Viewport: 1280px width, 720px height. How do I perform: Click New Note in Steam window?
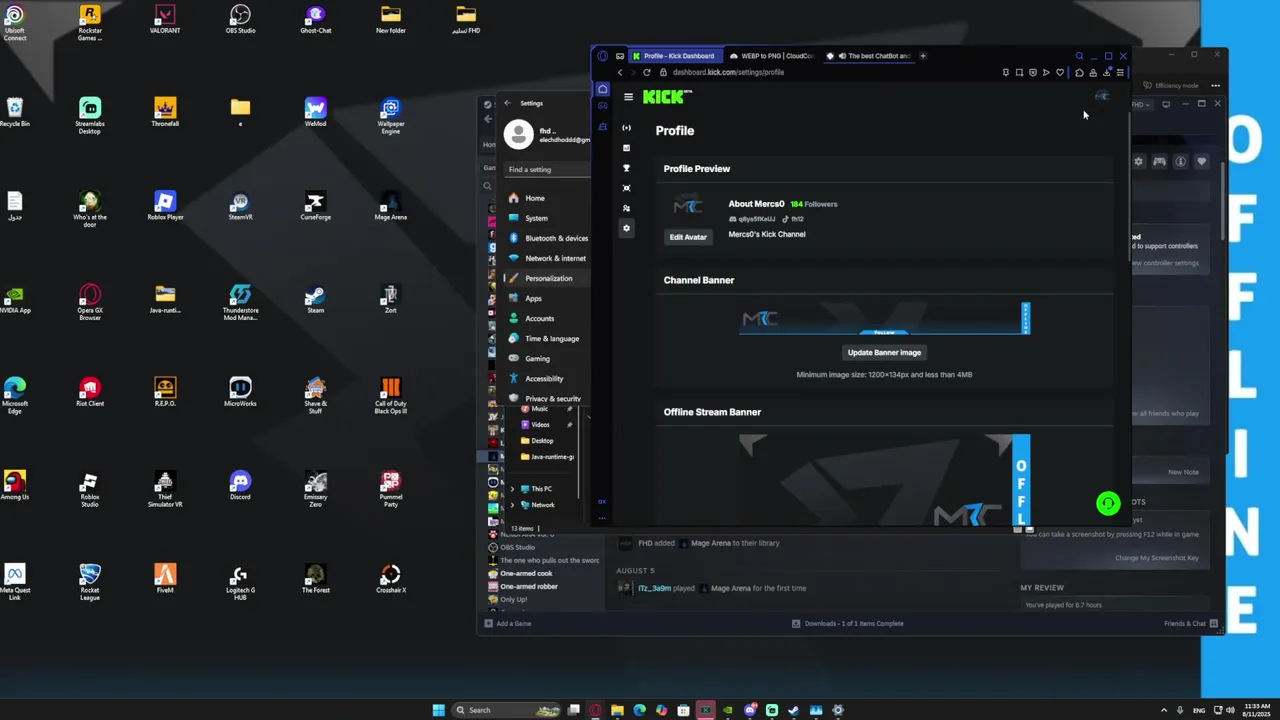(1183, 472)
